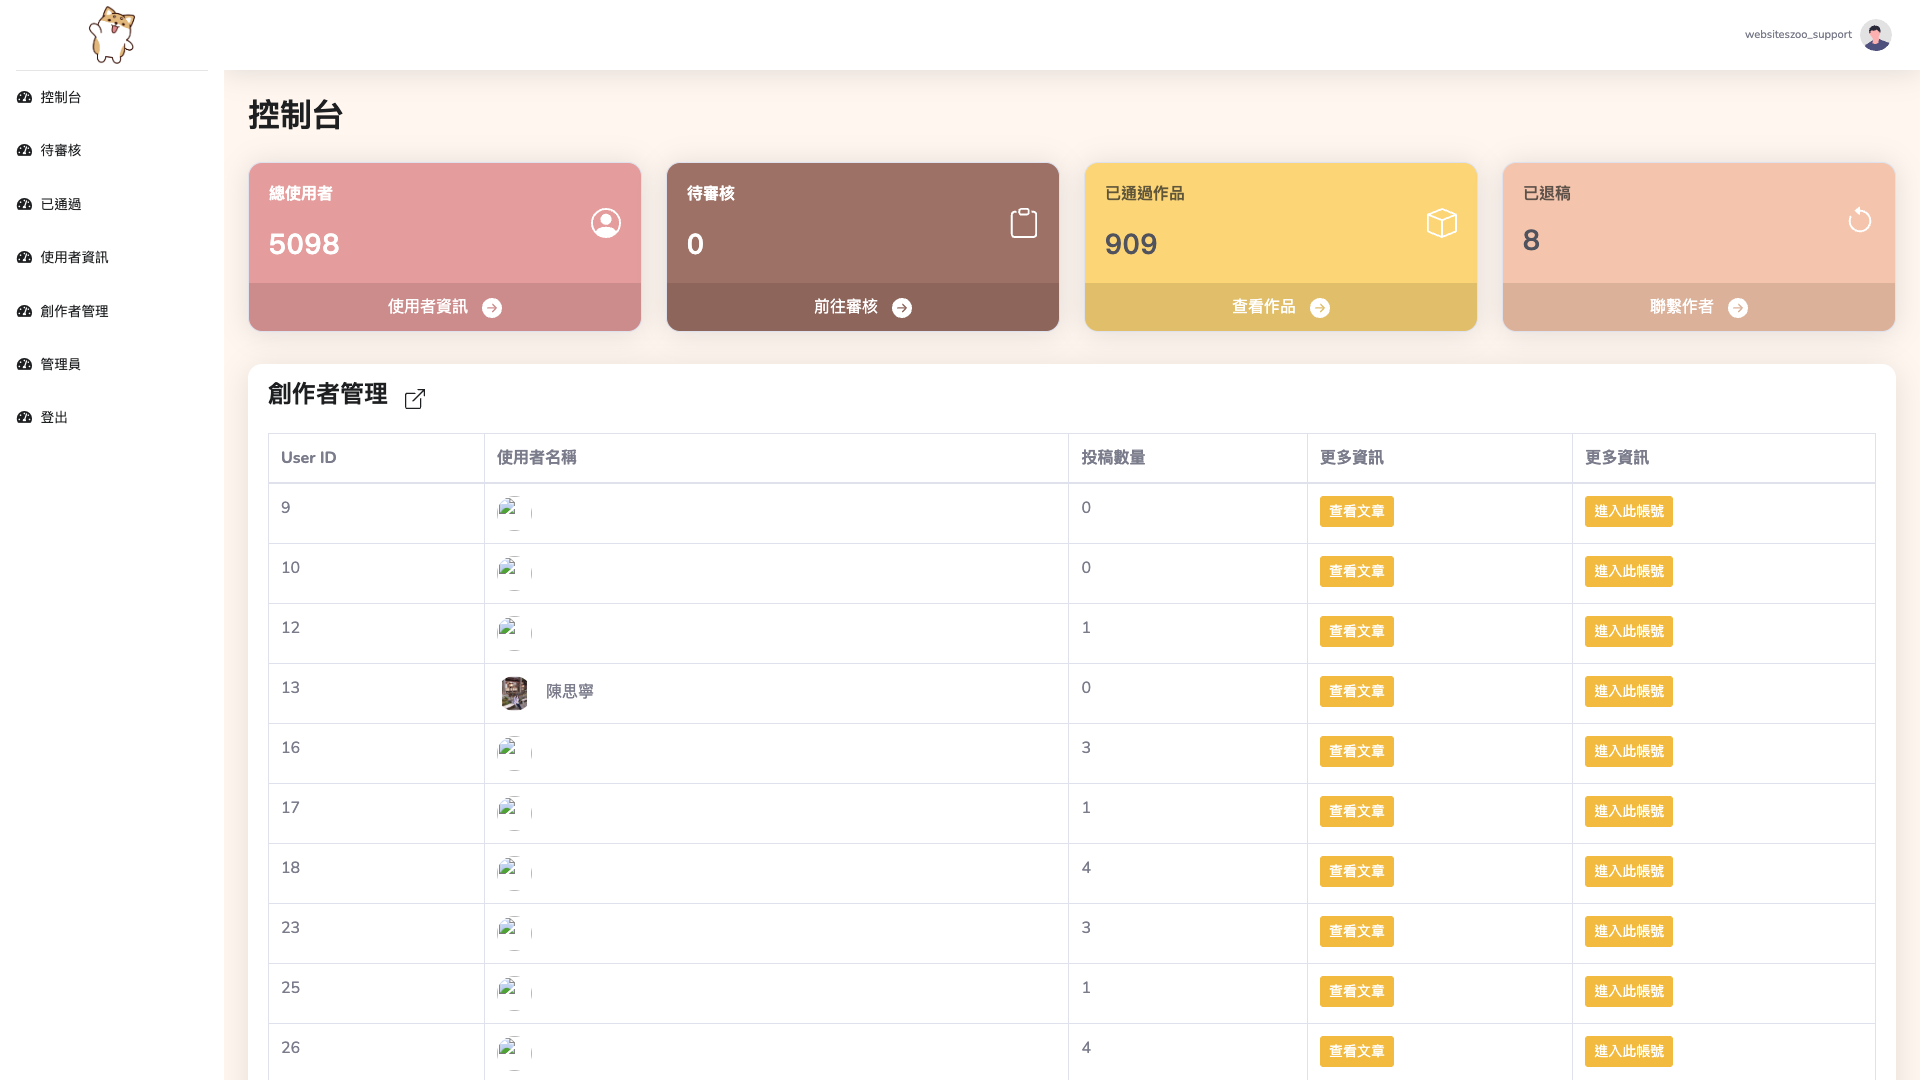Viewport: 1920px width, 1080px height.
Task: Open the external link icon beside 創作者管理
Action: [x=415, y=399]
